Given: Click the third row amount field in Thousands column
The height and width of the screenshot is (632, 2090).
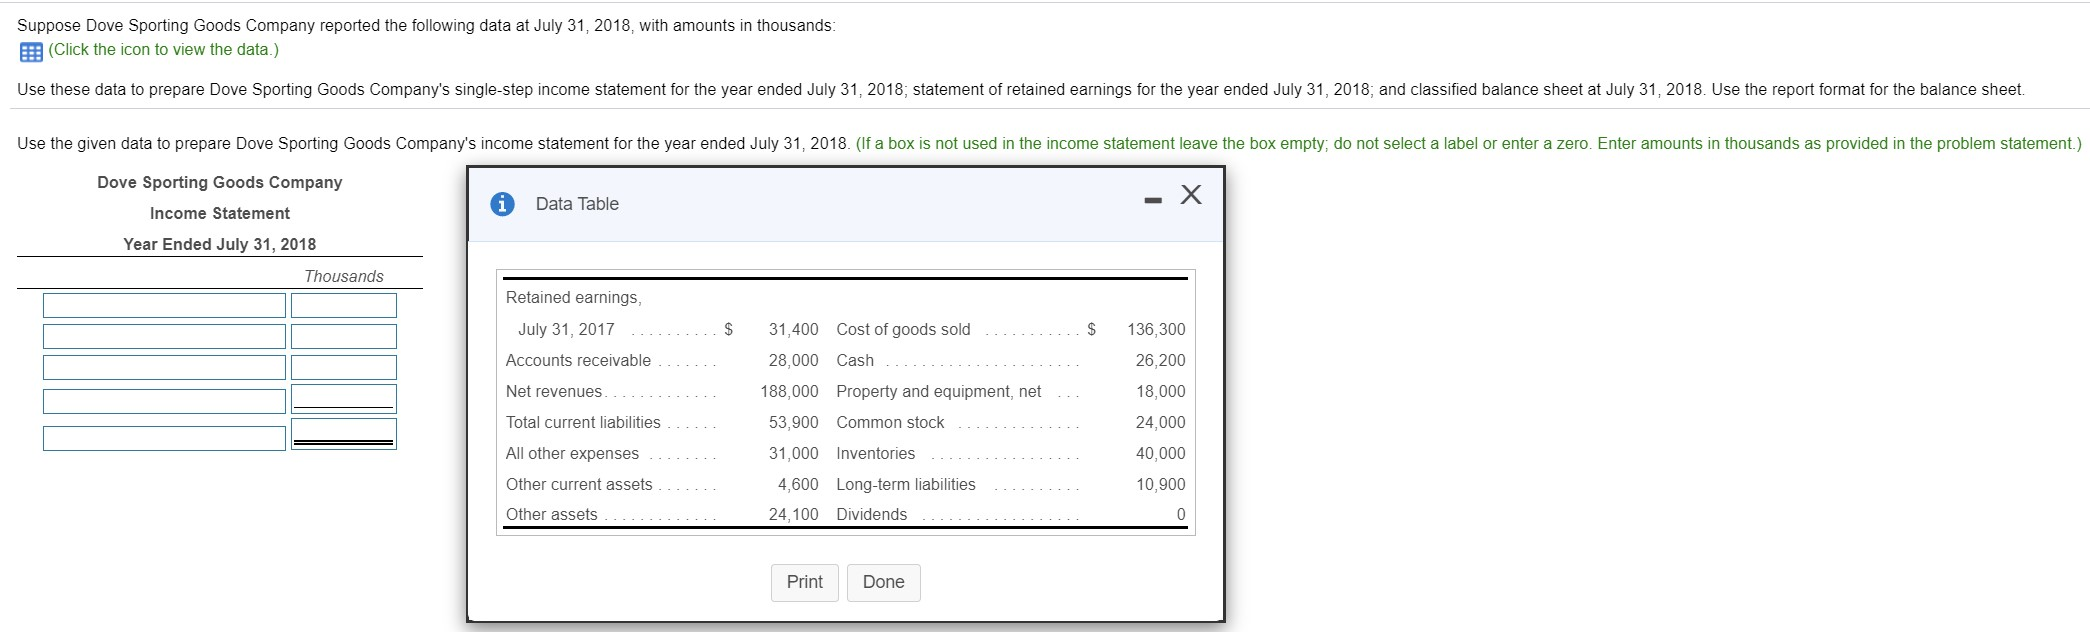Looking at the screenshot, I should pos(344,368).
